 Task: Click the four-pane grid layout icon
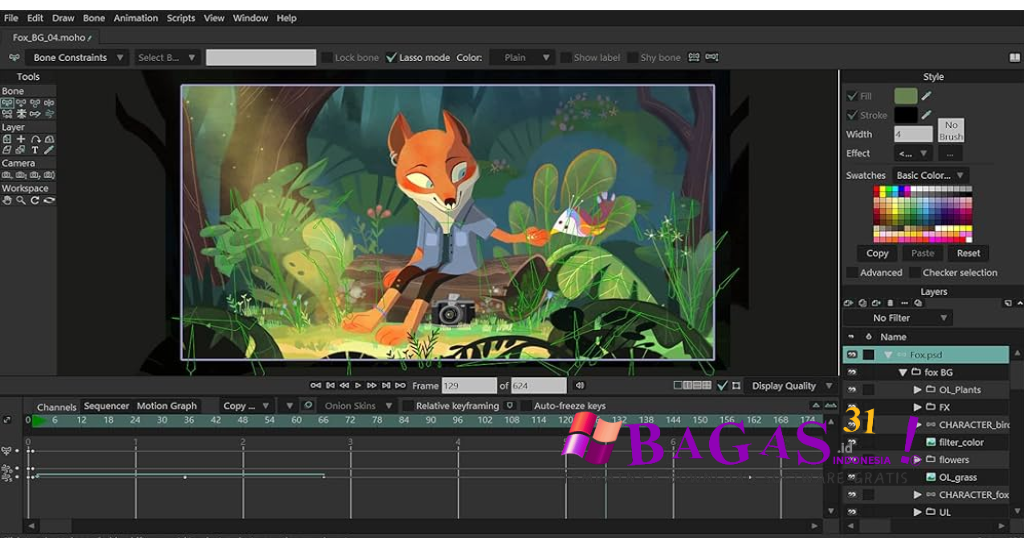tap(706, 386)
